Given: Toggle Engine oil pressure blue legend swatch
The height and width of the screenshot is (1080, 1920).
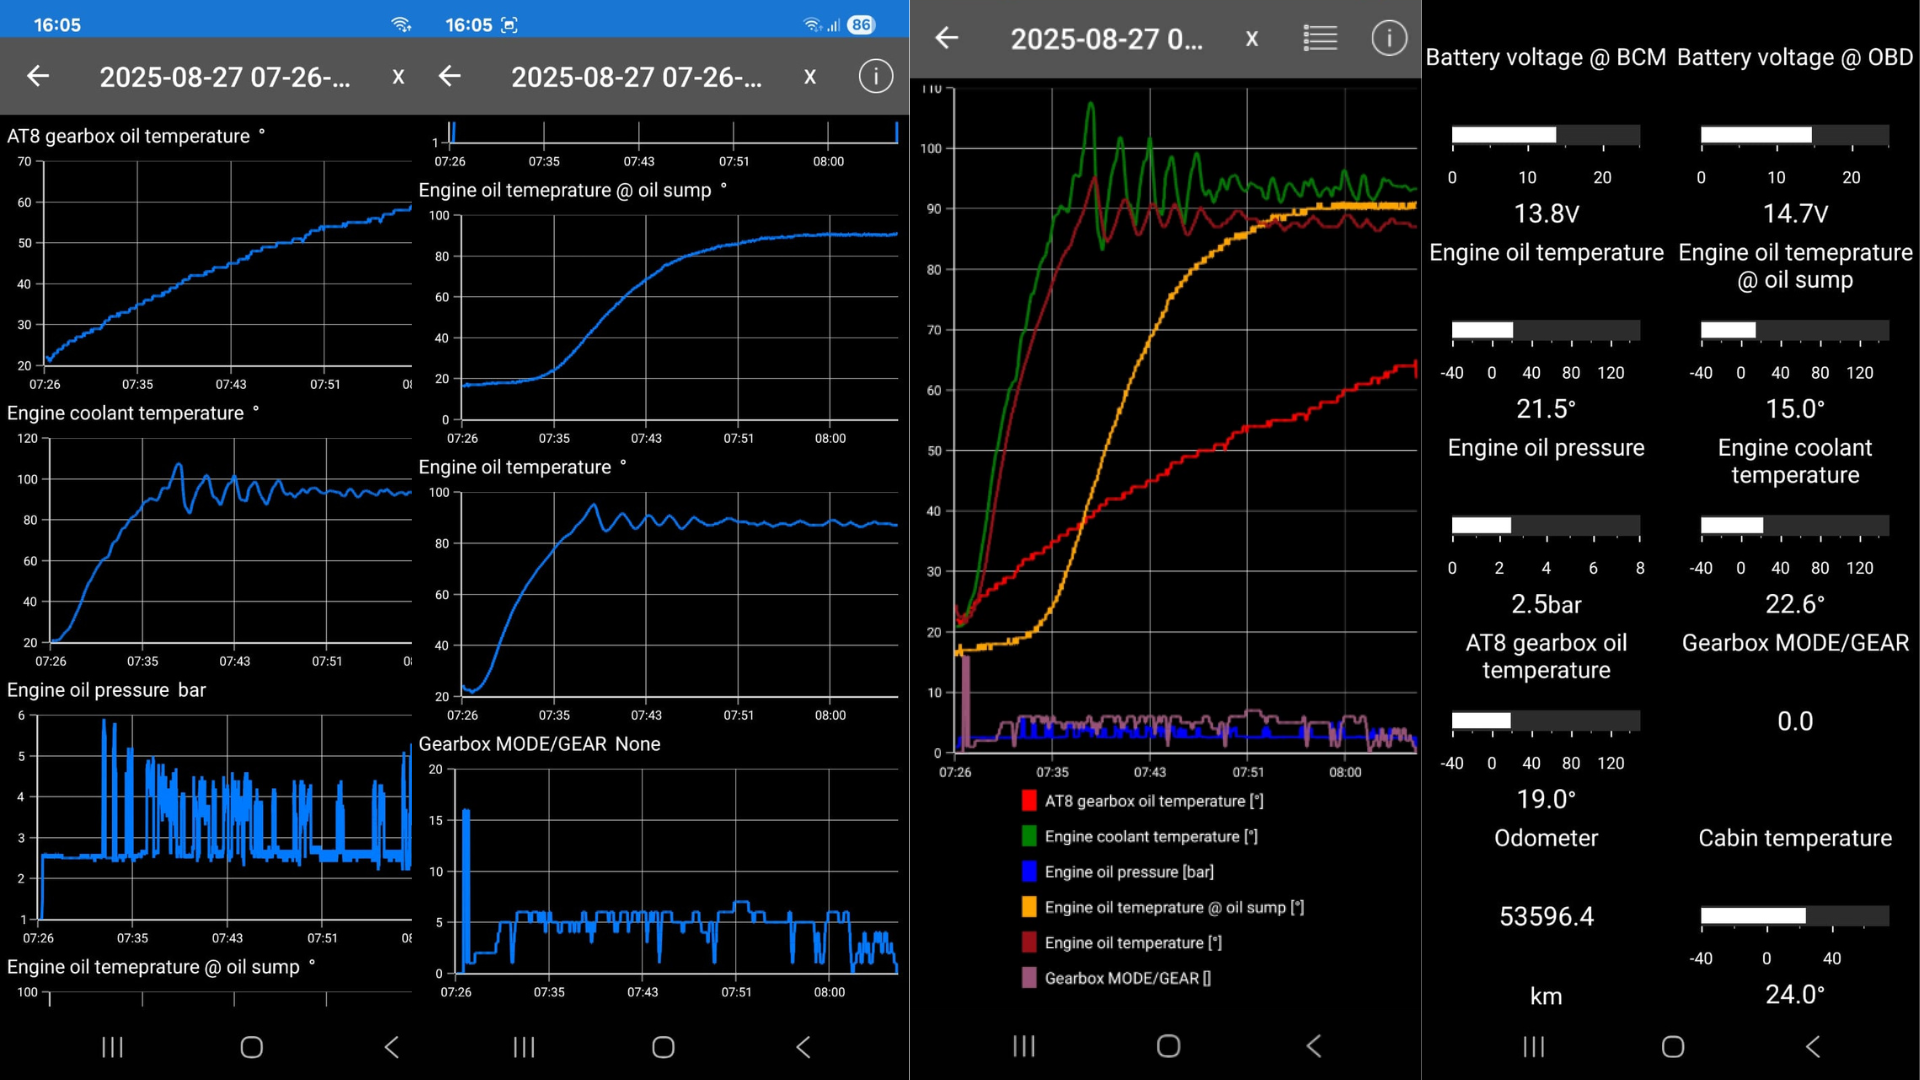Looking at the screenshot, I should [x=1029, y=872].
